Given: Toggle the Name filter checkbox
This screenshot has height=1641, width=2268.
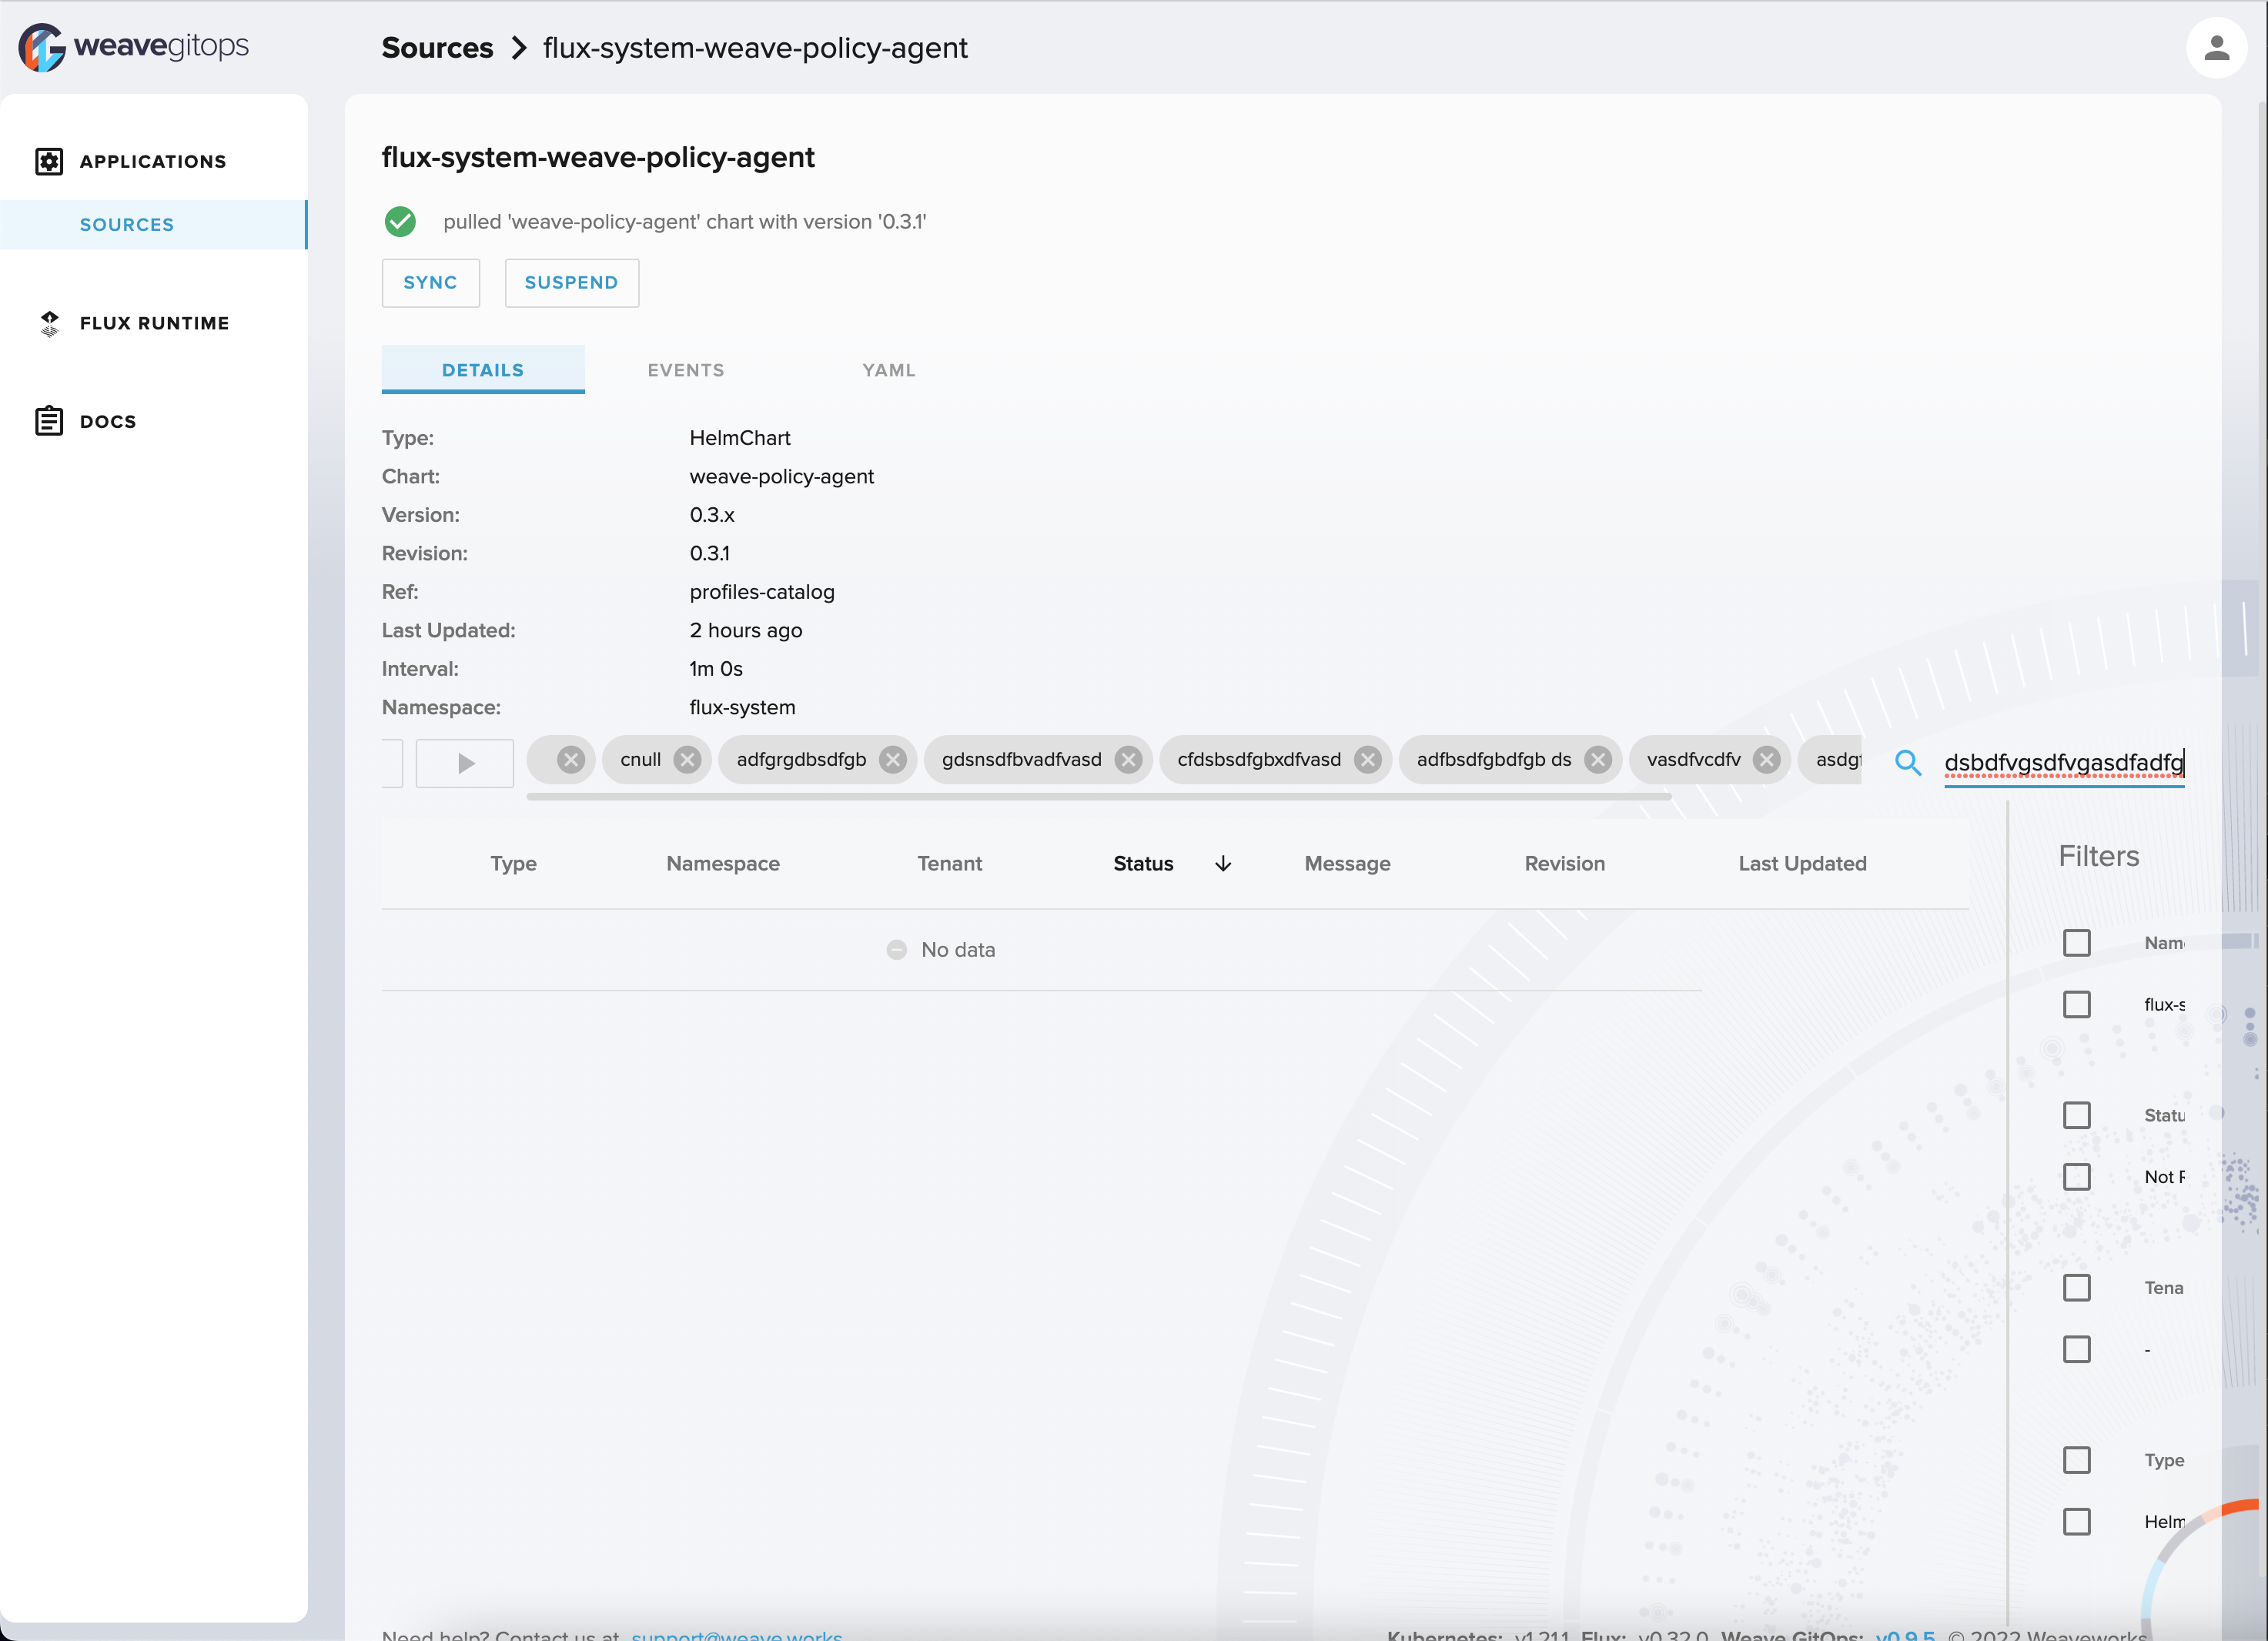Looking at the screenshot, I should tap(2077, 943).
